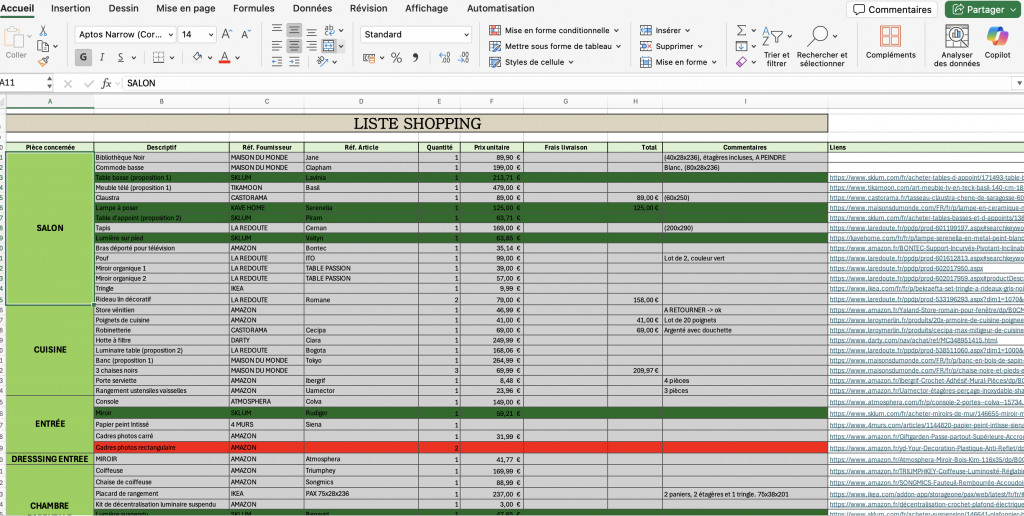Toggle center horizontal alignment
The width and height of the screenshot is (1024, 516).
(296, 46)
